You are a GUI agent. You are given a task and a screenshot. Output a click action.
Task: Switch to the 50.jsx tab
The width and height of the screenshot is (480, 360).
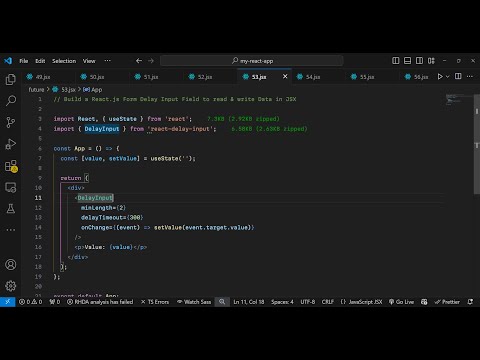(97, 77)
